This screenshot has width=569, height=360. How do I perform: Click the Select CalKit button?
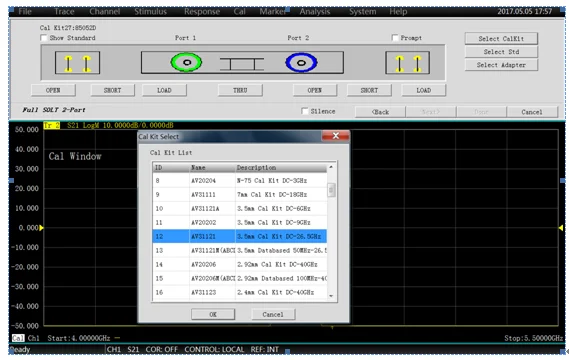click(501, 38)
